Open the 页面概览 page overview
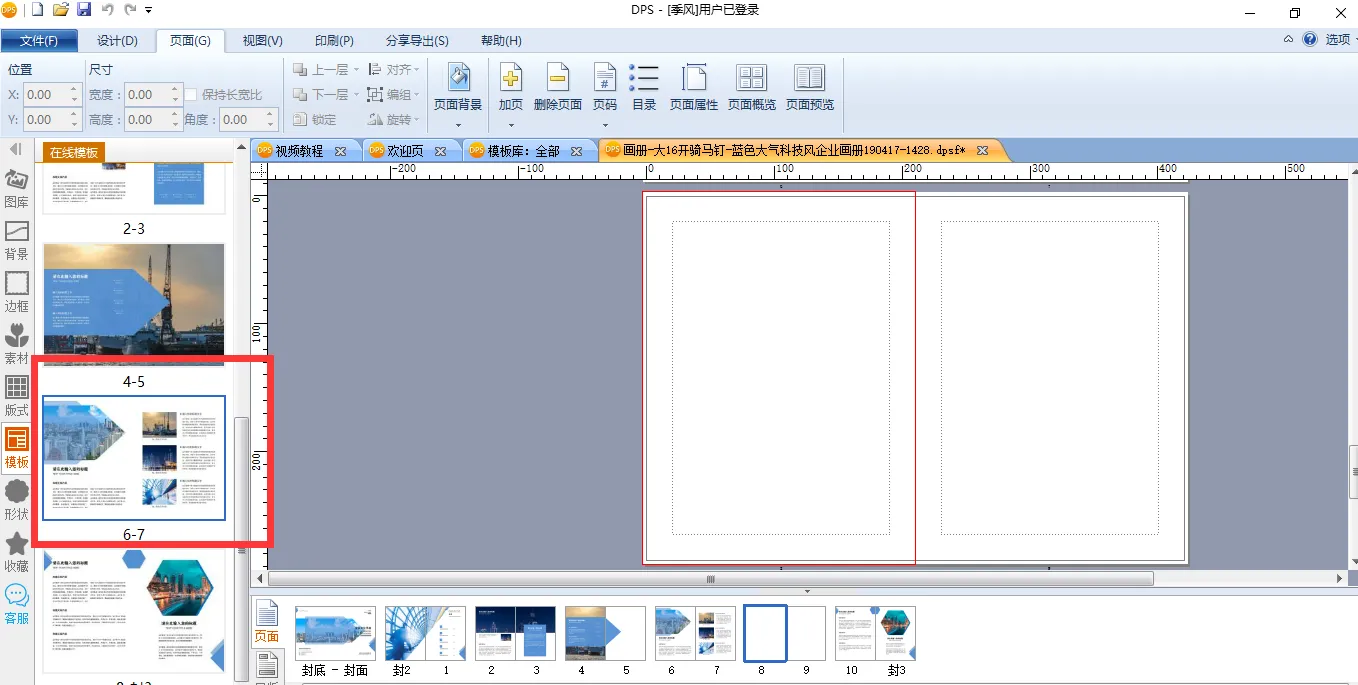Viewport: 1358px width, 685px height. point(751,78)
